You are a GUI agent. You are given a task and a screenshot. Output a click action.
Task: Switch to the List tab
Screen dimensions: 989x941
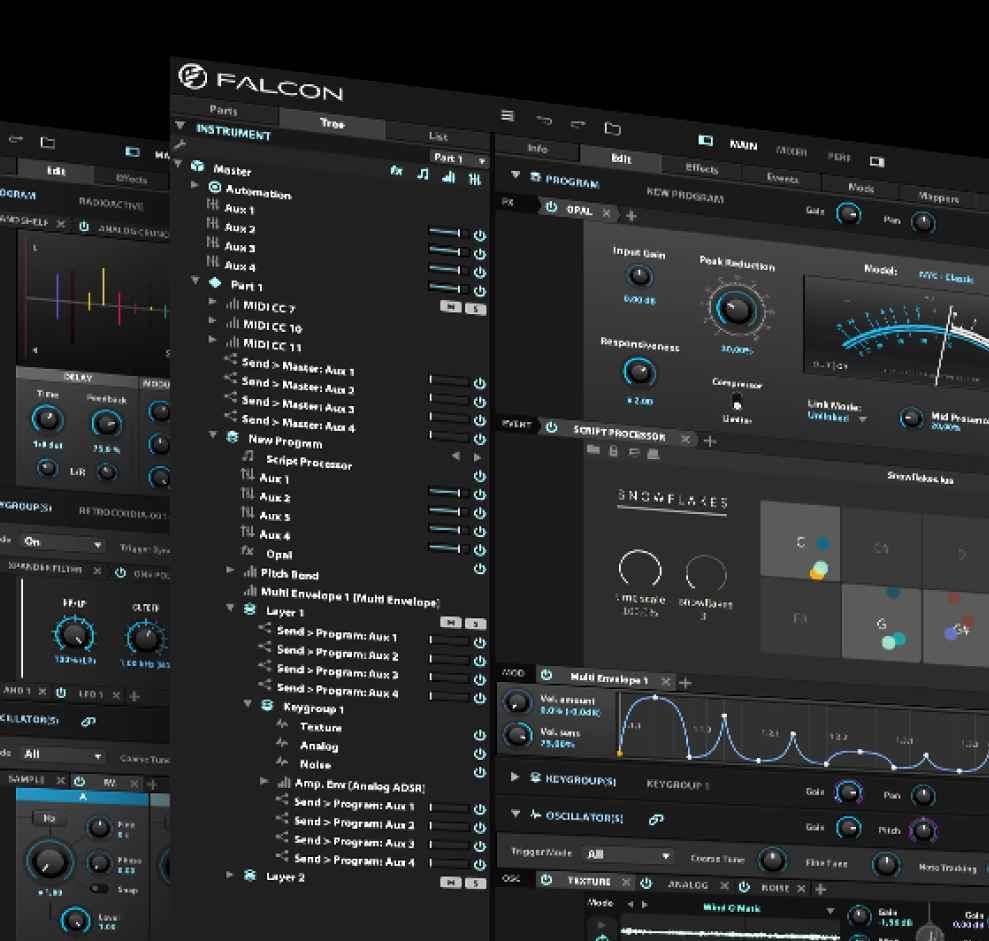coord(438,136)
